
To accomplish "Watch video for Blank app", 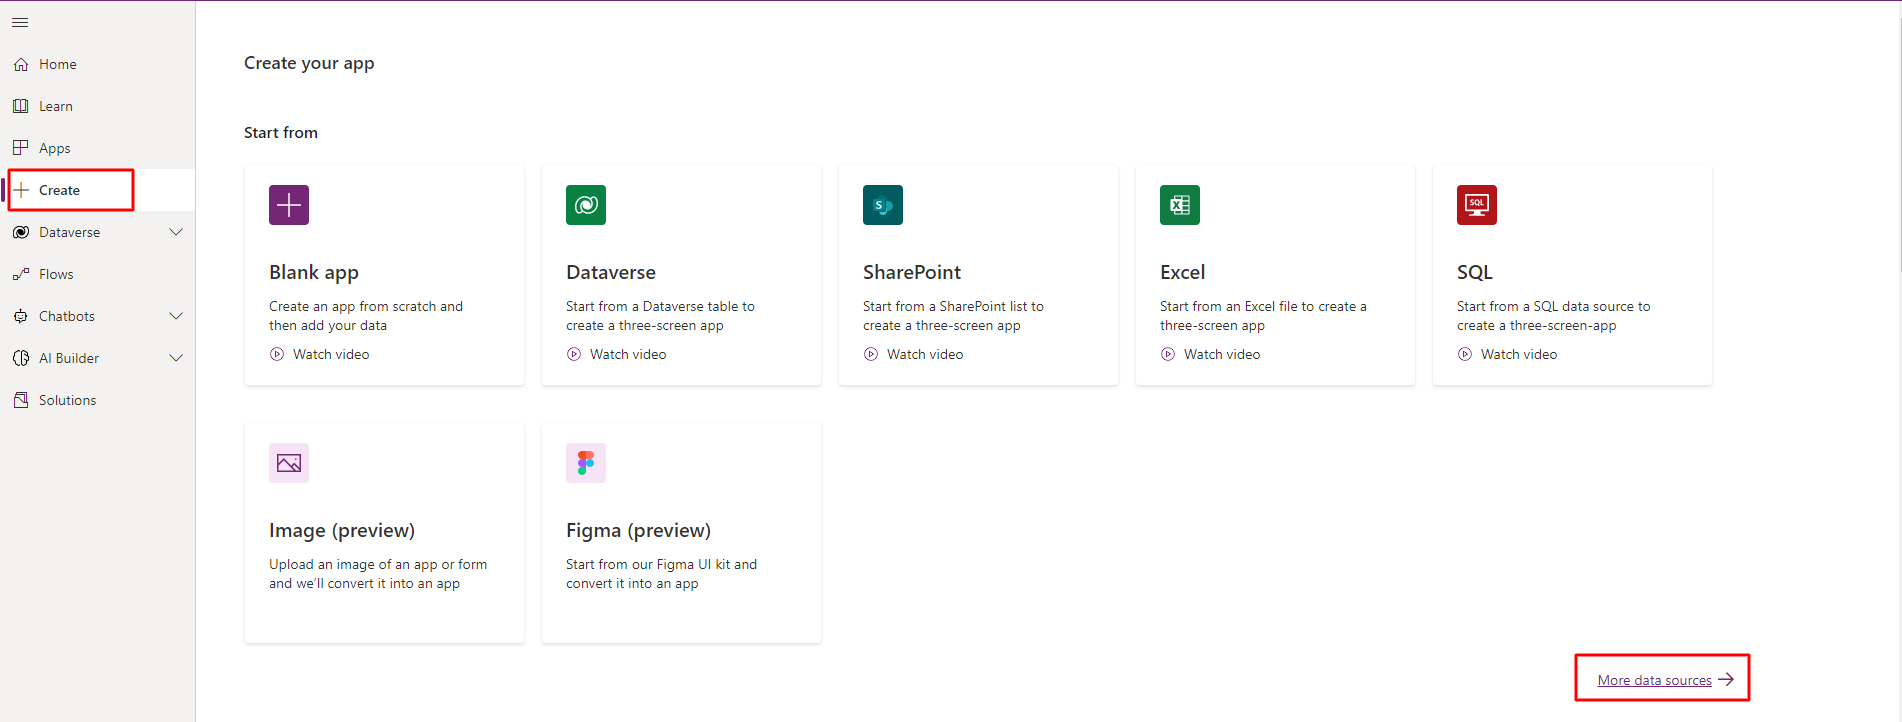I will (x=330, y=354).
